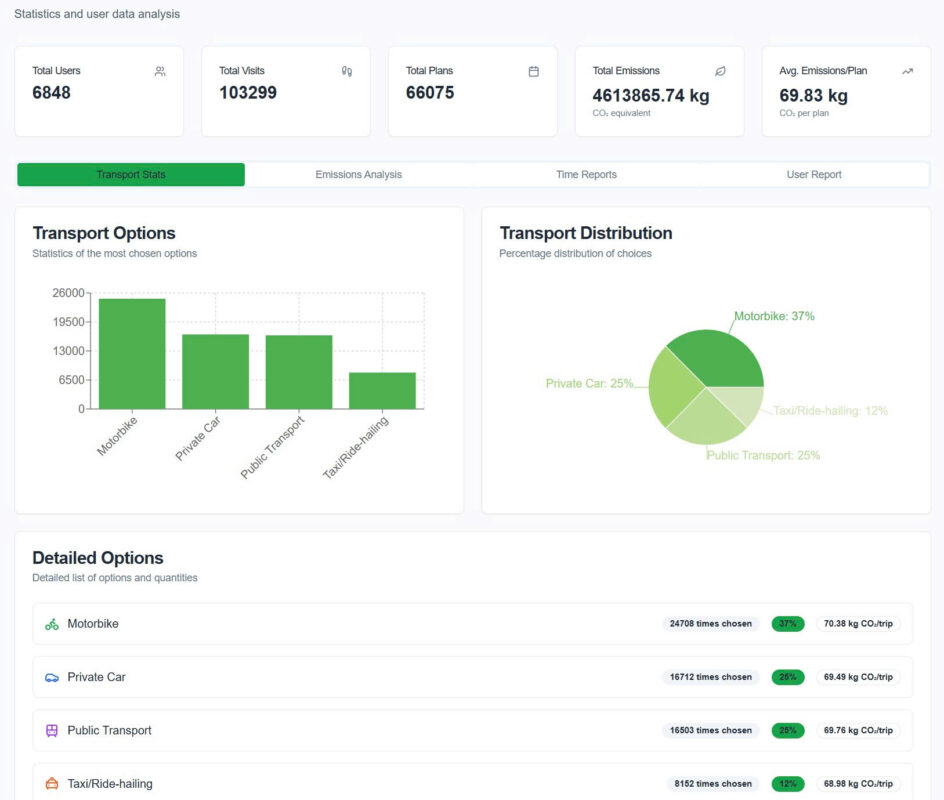Select the Transport Stats tab
Image resolution: width=944 pixels, height=800 pixels.
[131, 175]
